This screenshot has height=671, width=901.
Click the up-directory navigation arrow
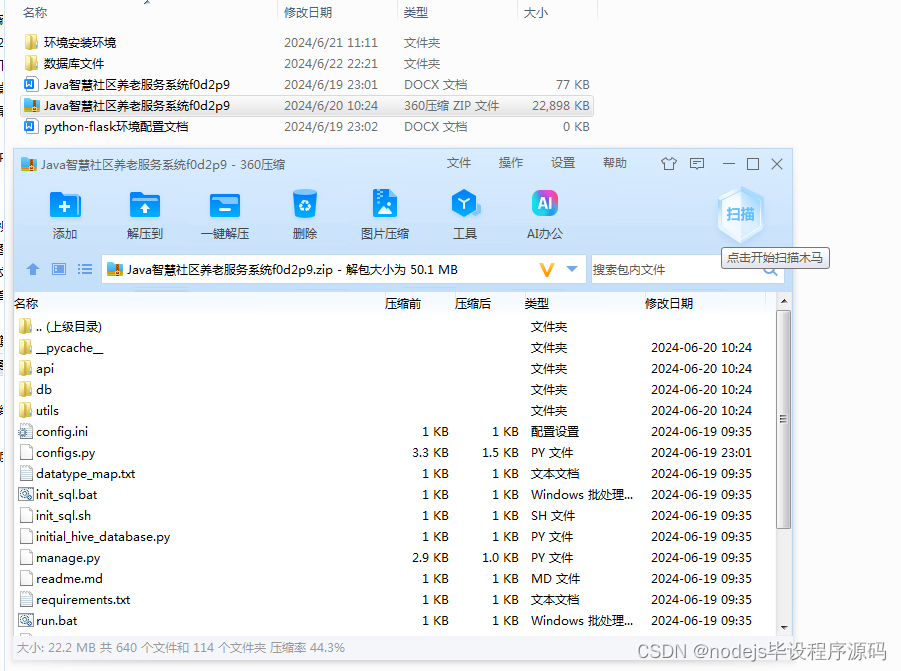[32, 270]
